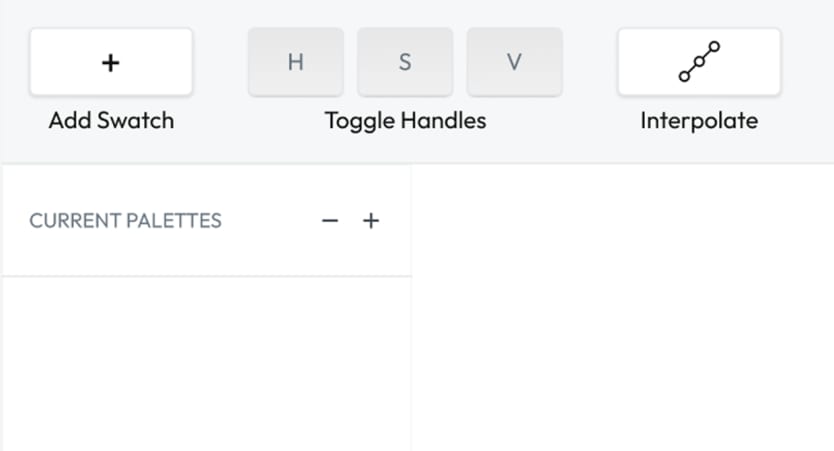Remove a palette with the minus icon

330,220
